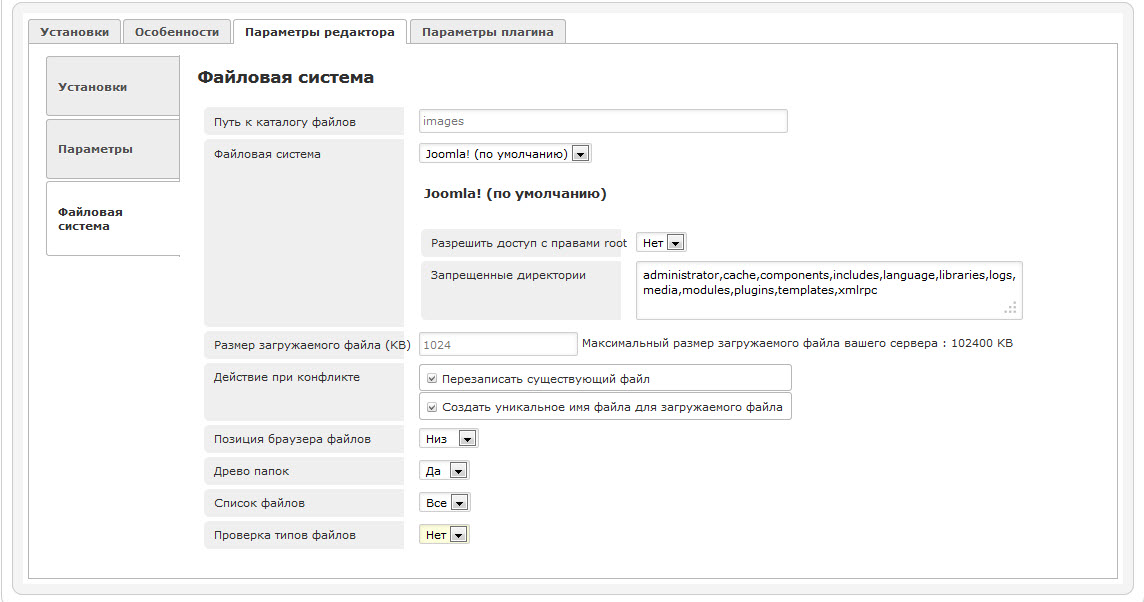Click the Позиция браузера файлов label
The width and height of the screenshot is (1144, 602).
point(292,439)
